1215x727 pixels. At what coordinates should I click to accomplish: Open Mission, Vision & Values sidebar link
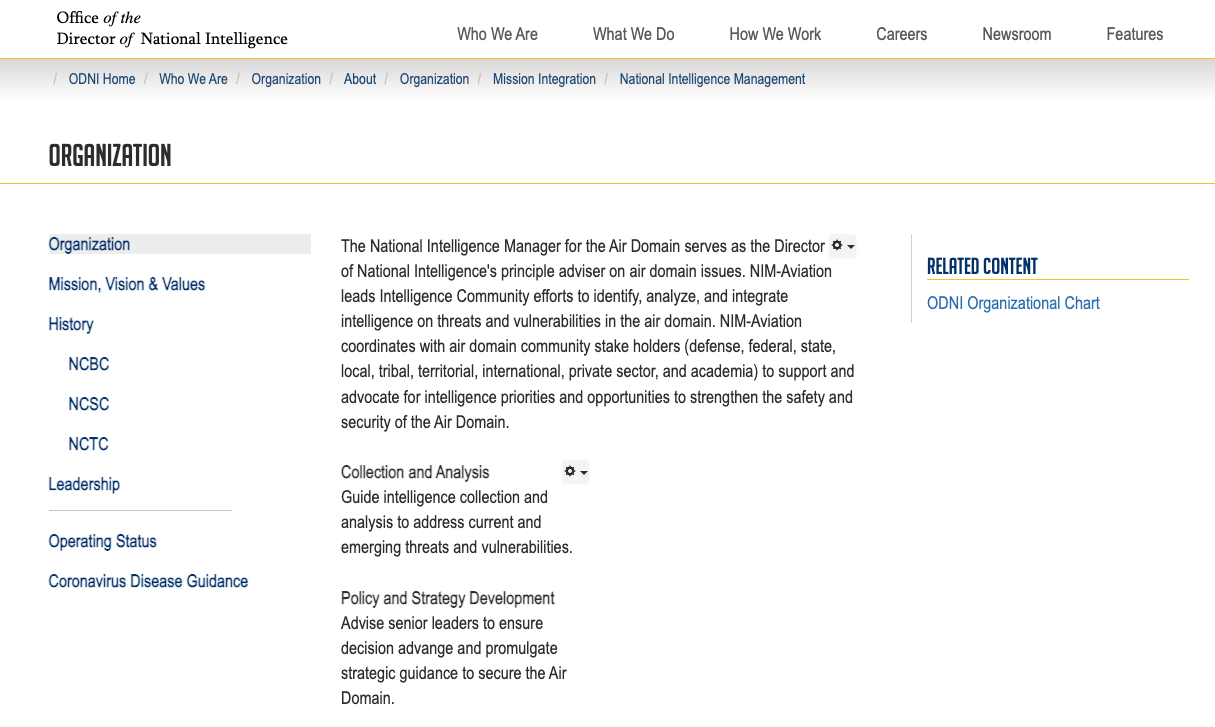click(127, 284)
